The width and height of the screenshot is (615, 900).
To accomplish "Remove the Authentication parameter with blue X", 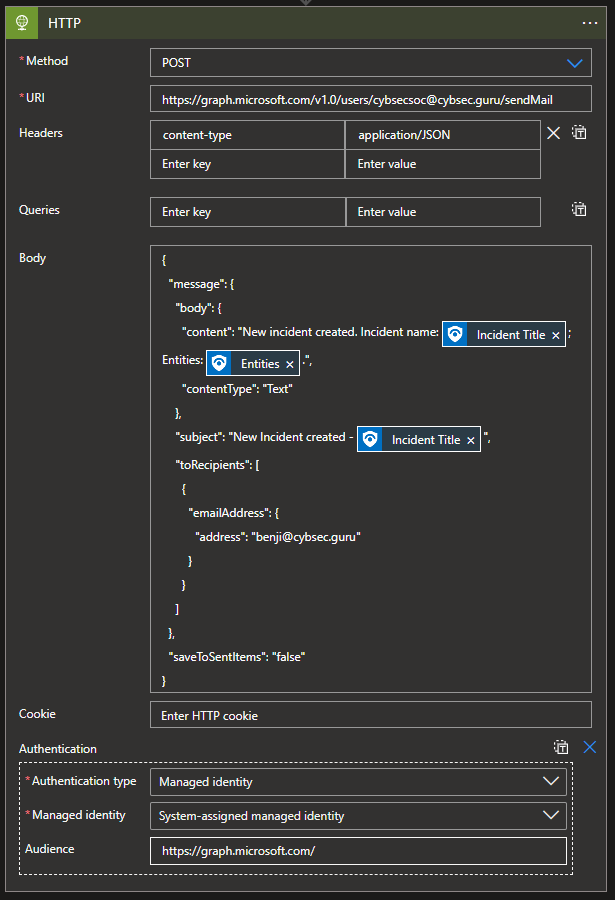I will coord(590,747).
